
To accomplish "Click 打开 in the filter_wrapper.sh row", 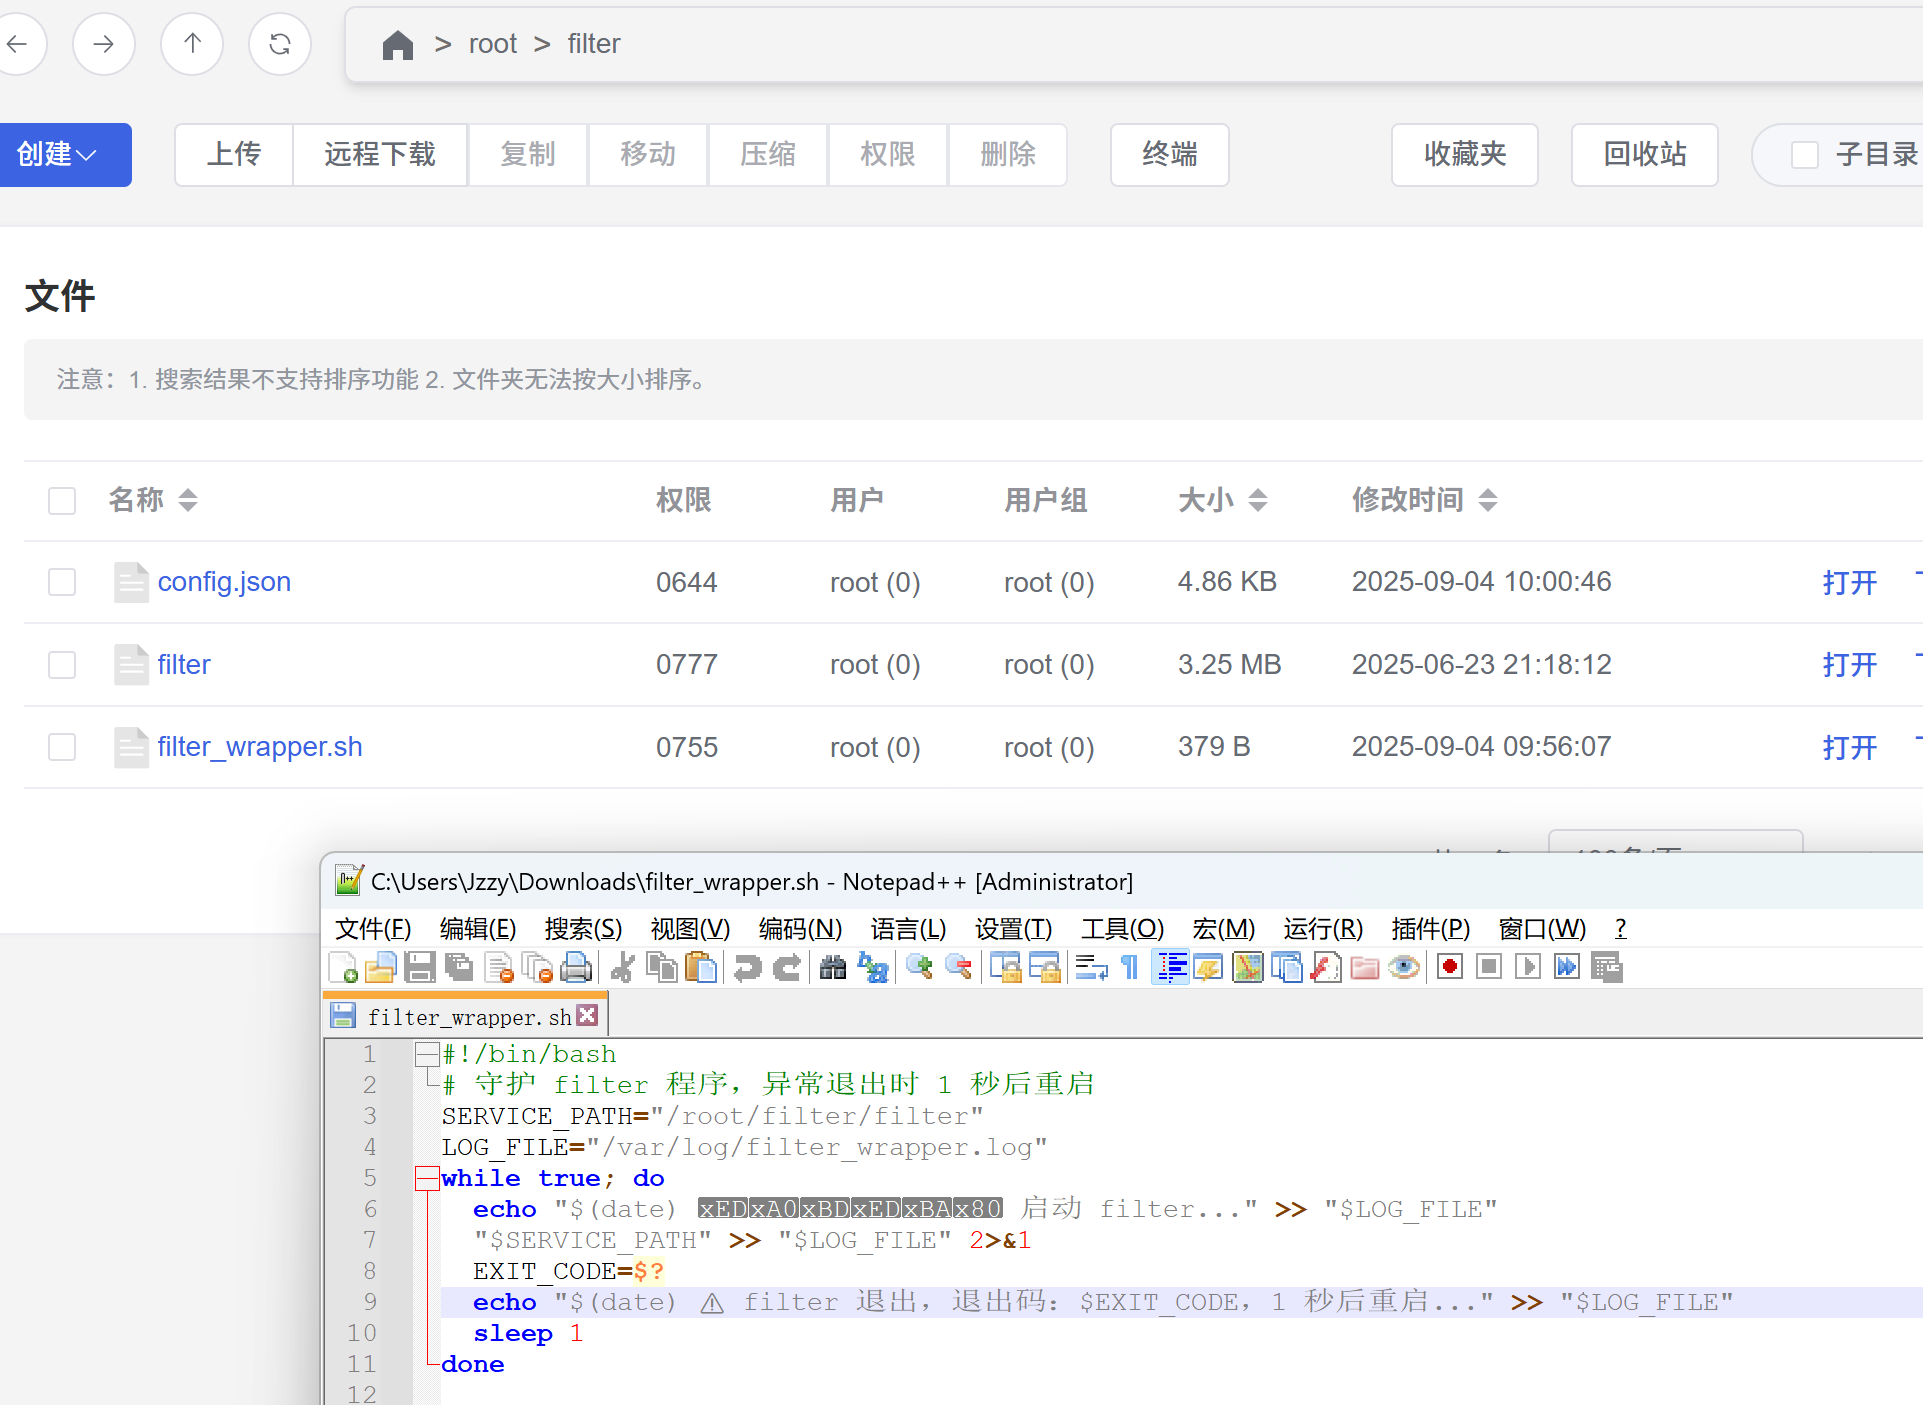I will (1850, 747).
